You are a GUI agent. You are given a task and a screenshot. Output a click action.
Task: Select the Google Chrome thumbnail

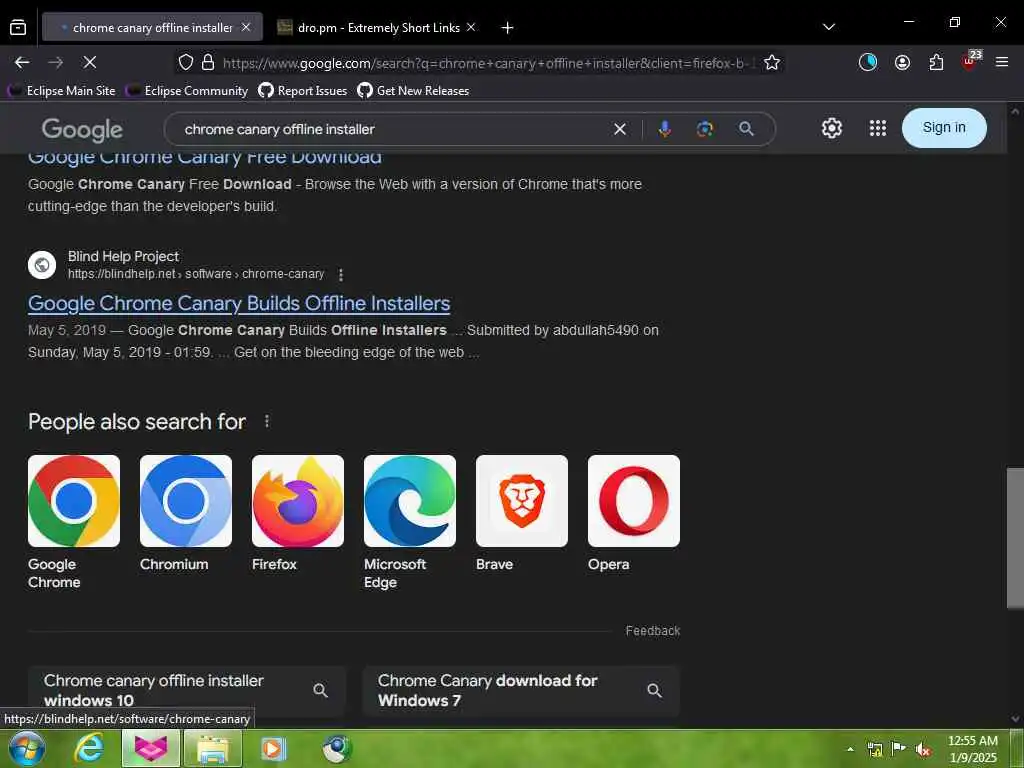click(x=74, y=501)
